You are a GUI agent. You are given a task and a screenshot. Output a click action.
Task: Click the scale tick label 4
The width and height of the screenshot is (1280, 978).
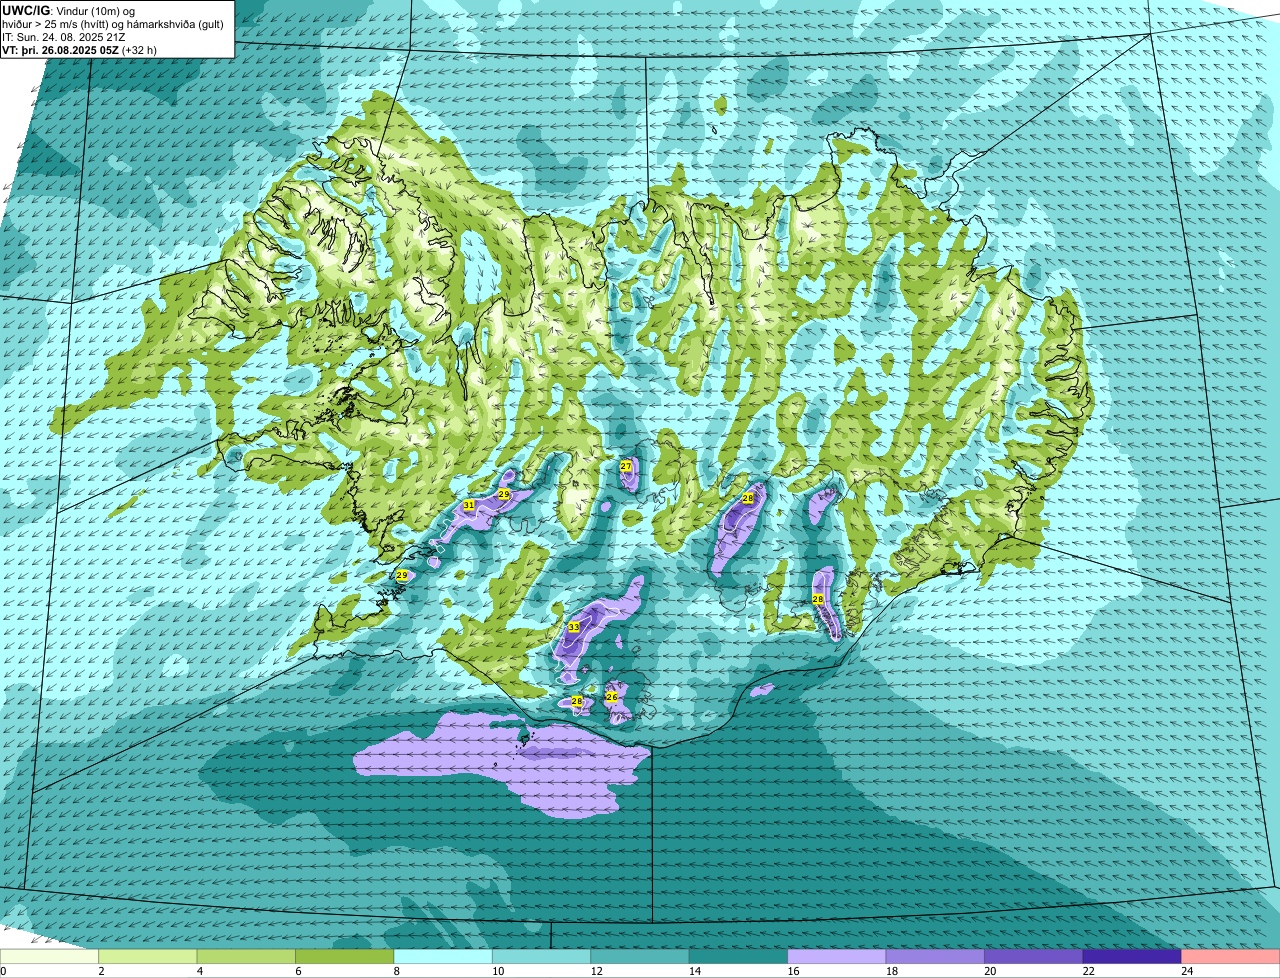tap(198, 970)
